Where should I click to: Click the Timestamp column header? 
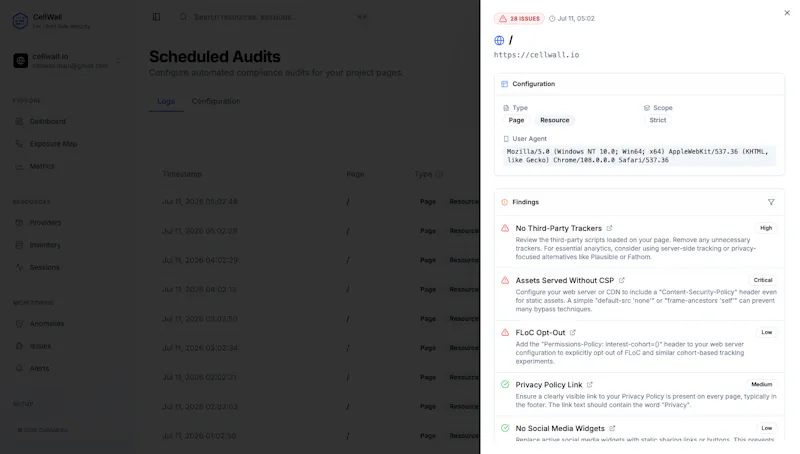pos(182,174)
